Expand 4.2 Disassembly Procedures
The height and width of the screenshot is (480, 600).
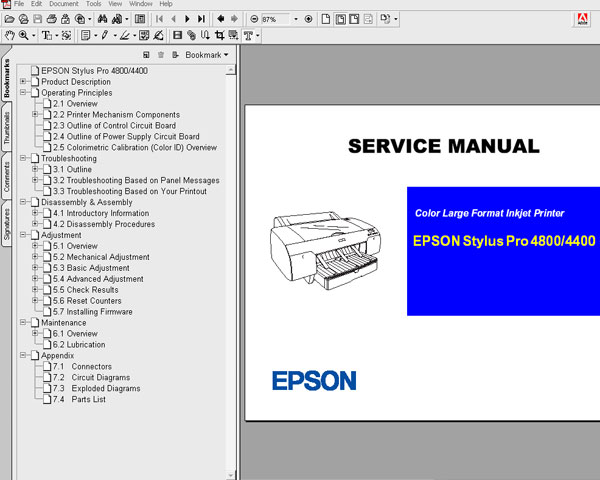[35, 224]
